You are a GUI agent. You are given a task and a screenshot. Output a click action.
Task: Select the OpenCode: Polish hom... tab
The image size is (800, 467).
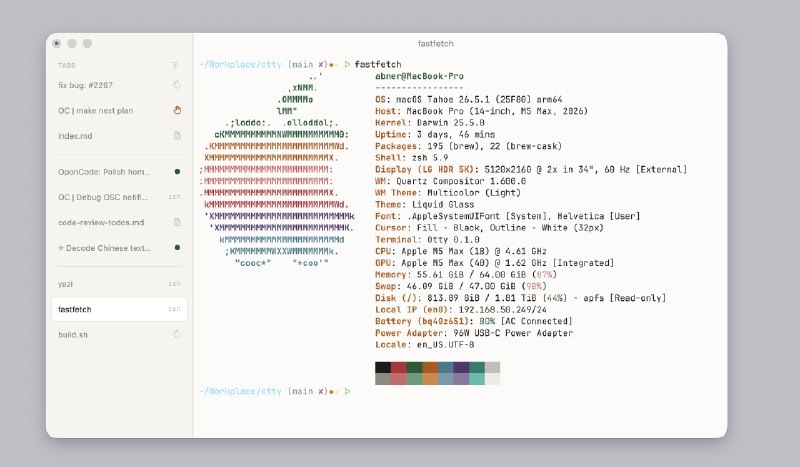click(x=119, y=172)
